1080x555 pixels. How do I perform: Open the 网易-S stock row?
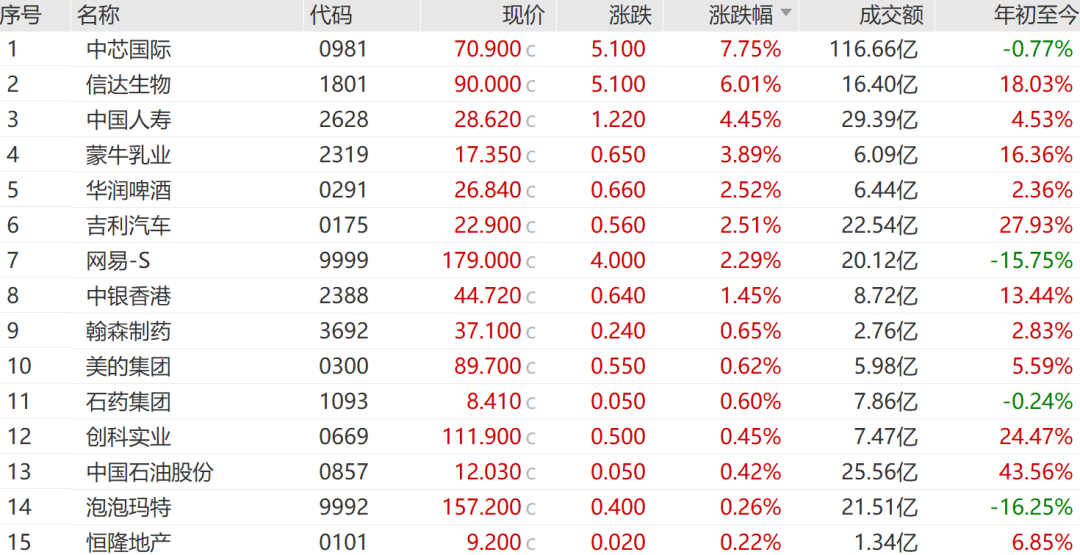118,261
